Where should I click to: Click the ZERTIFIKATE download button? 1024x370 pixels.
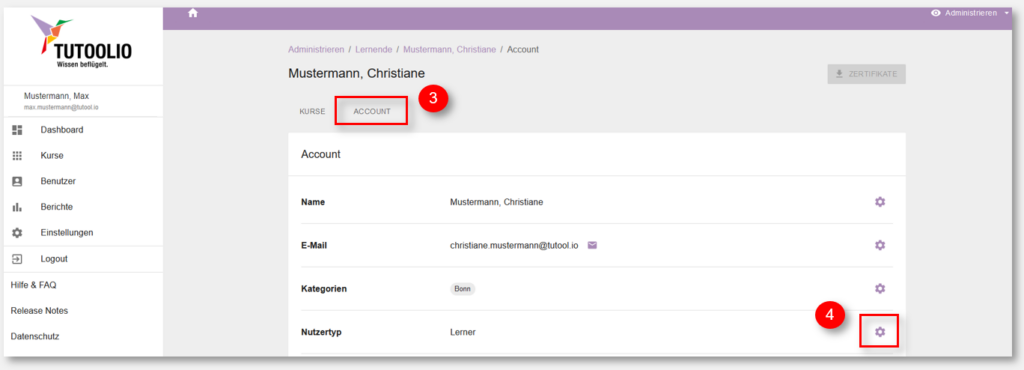[866, 74]
